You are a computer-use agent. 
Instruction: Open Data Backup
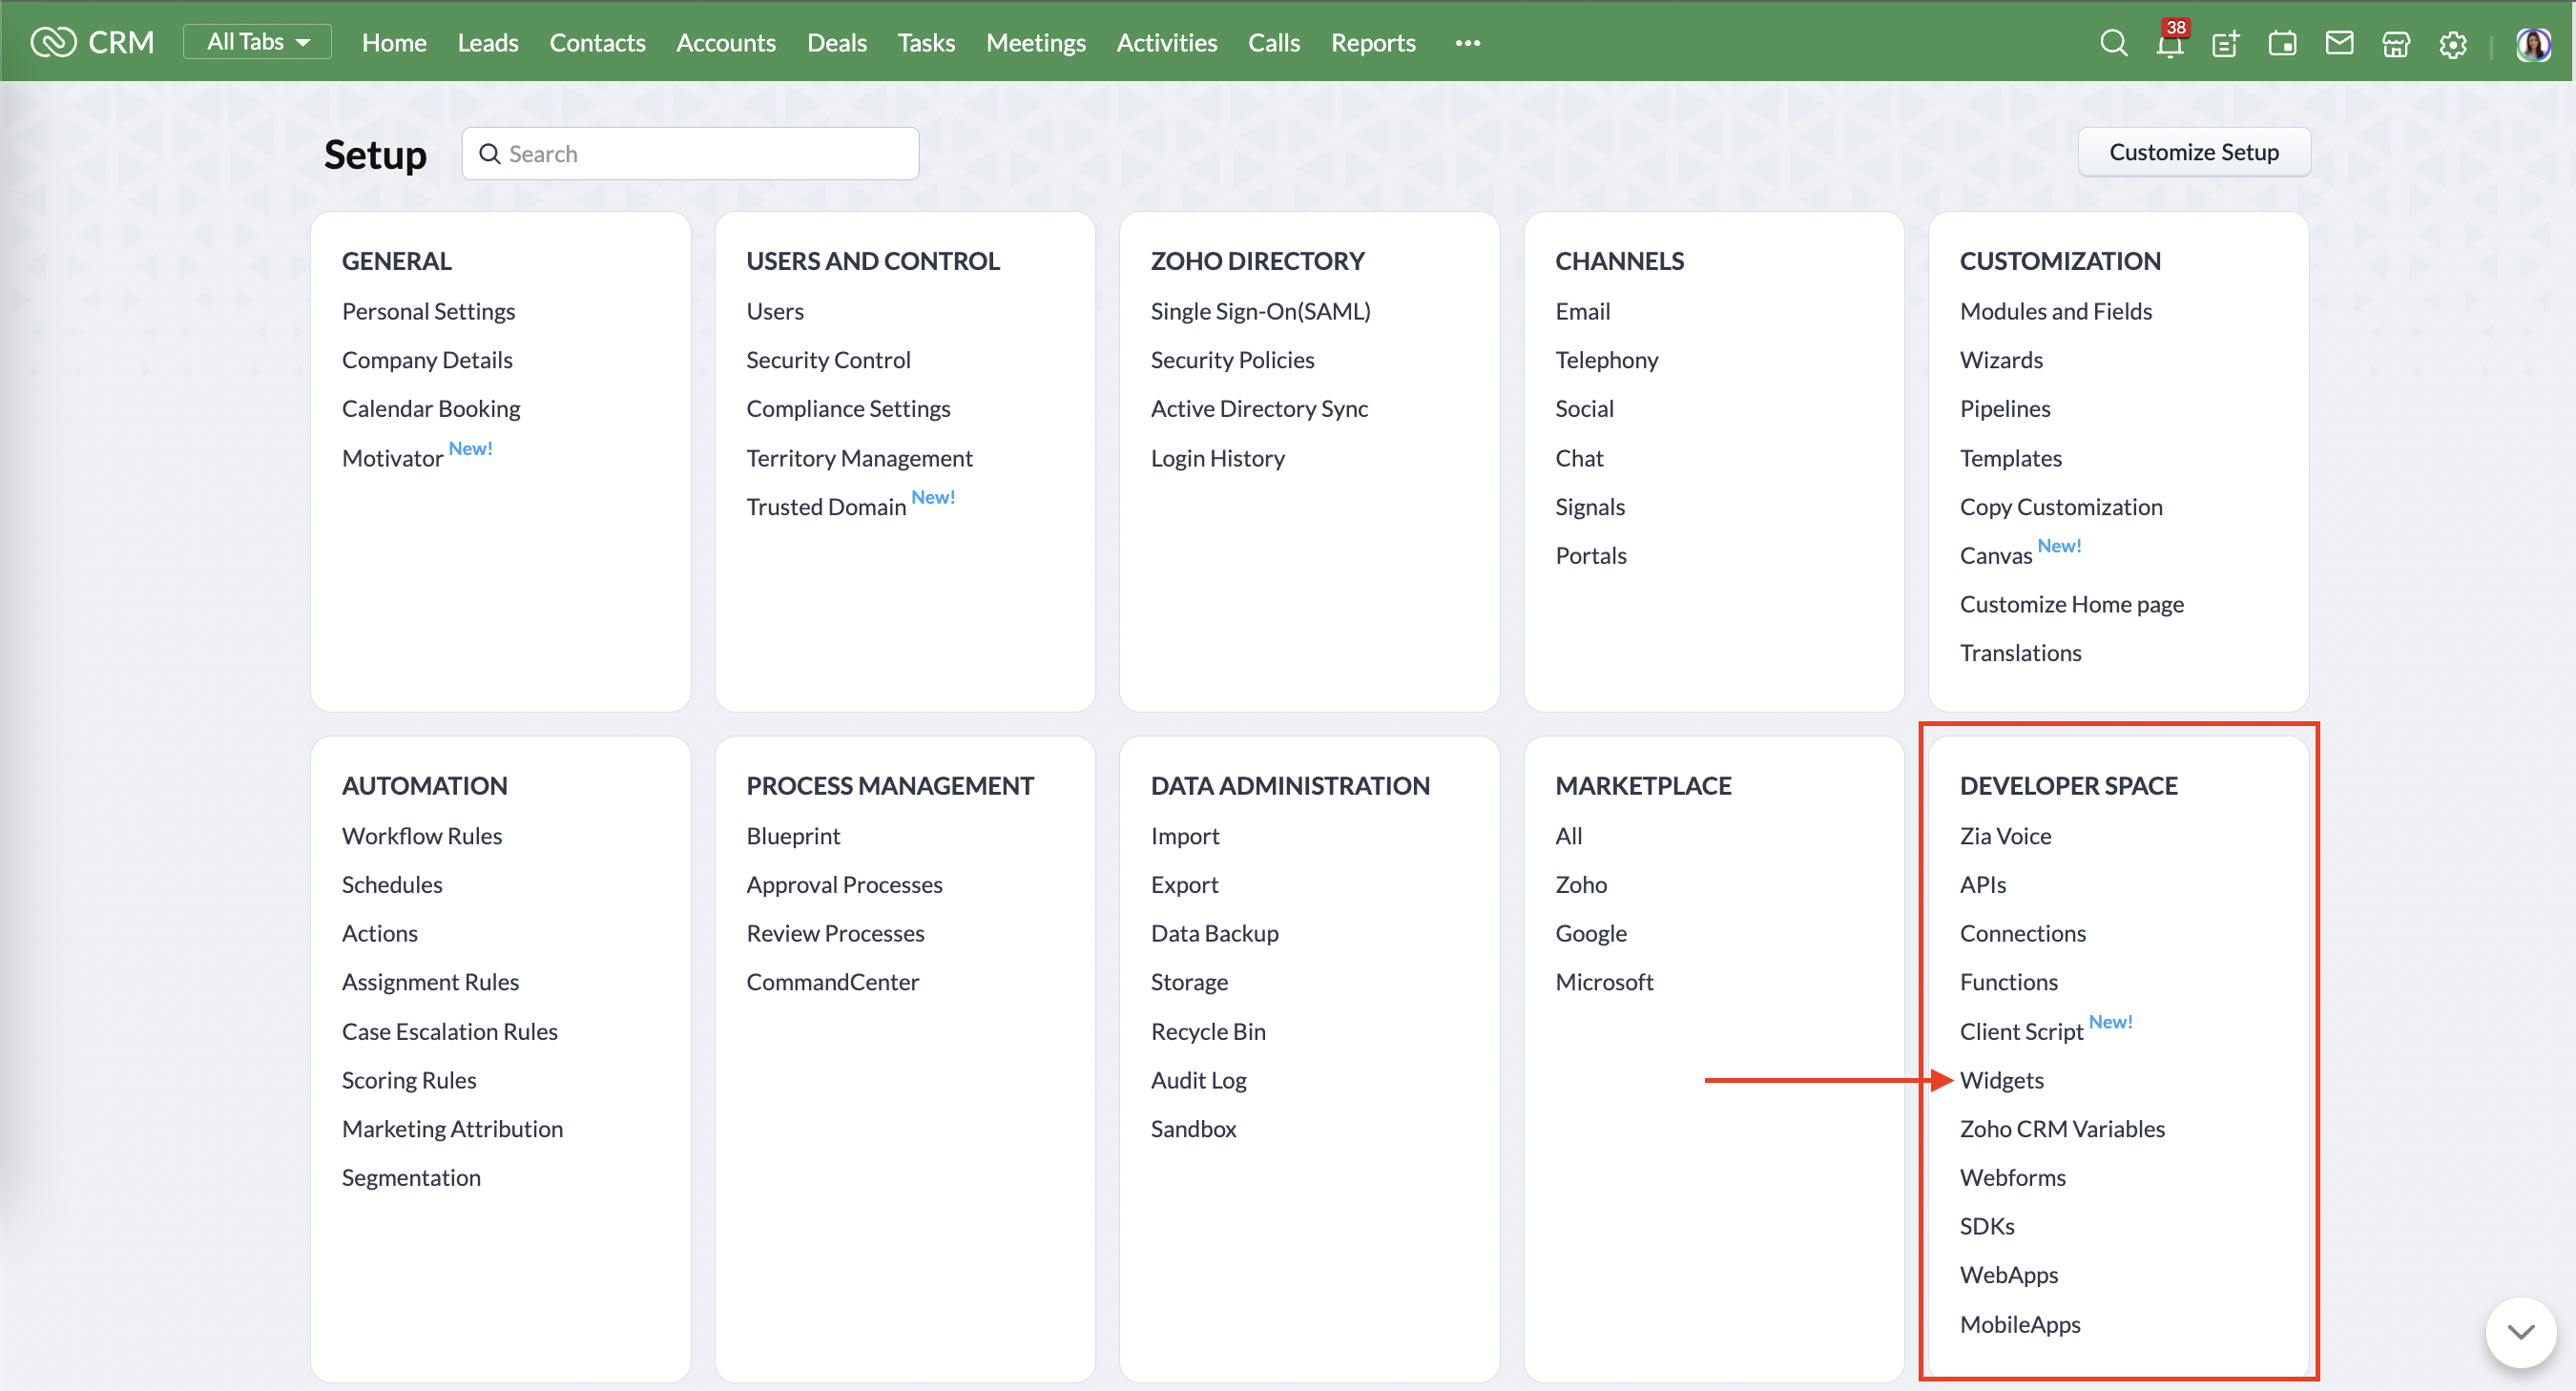[1214, 933]
